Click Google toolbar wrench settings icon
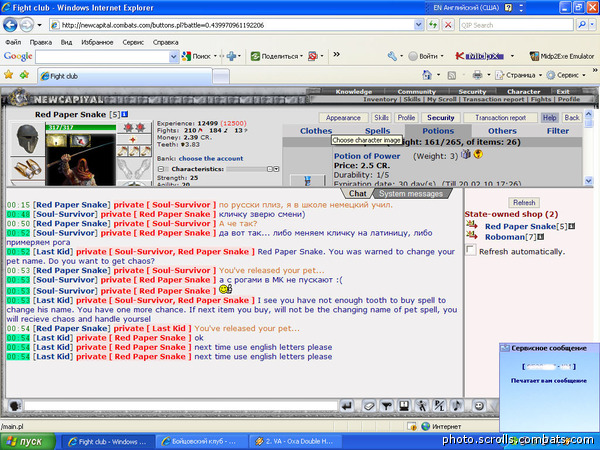 point(392,57)
